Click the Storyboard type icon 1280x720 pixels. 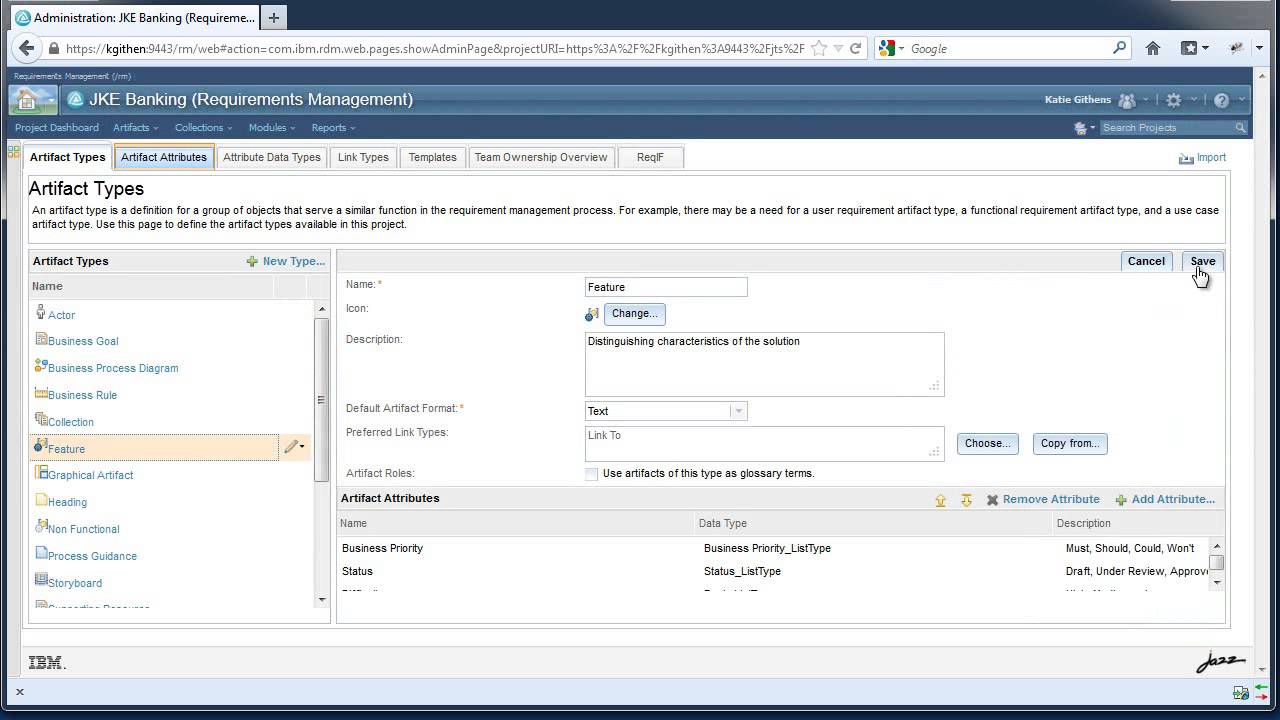[41, 581]
